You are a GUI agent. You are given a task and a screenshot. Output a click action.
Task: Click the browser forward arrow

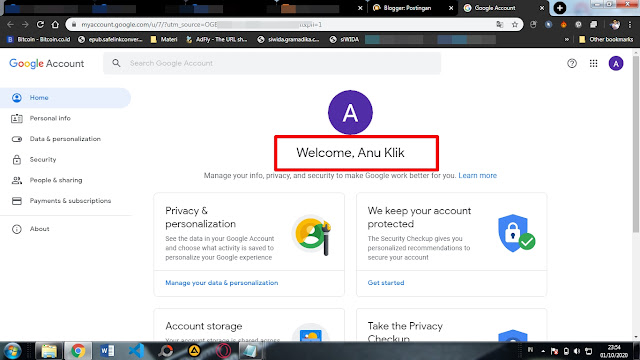(25, 24)
